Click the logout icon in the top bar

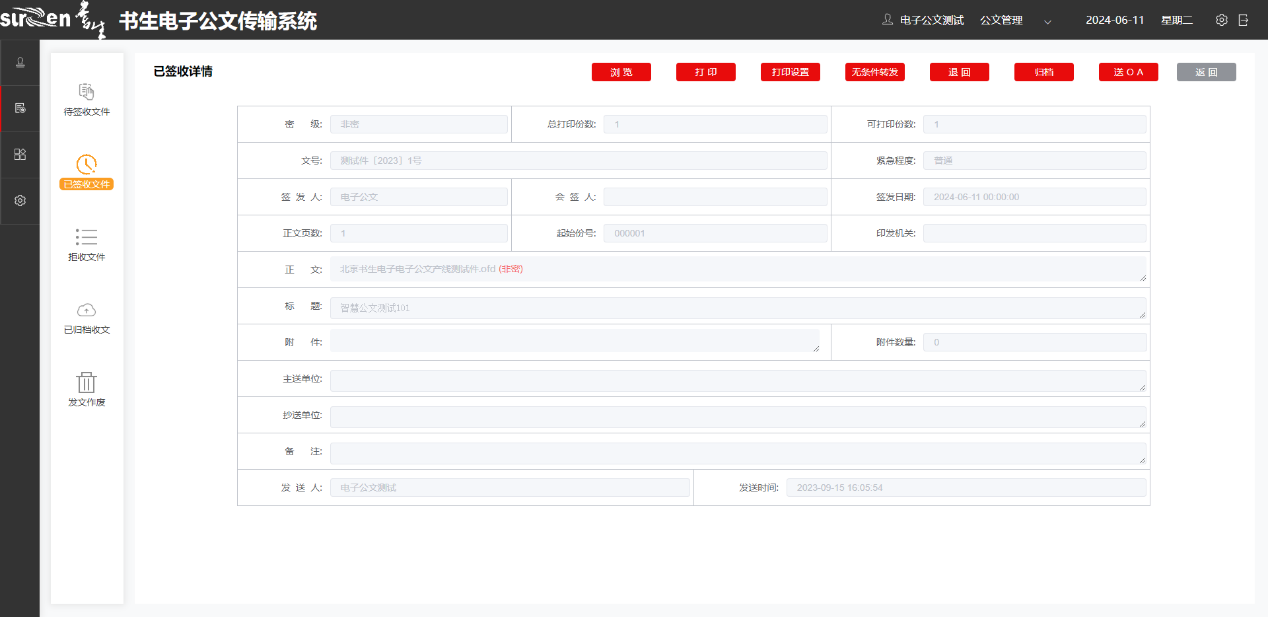(1243, 20)
